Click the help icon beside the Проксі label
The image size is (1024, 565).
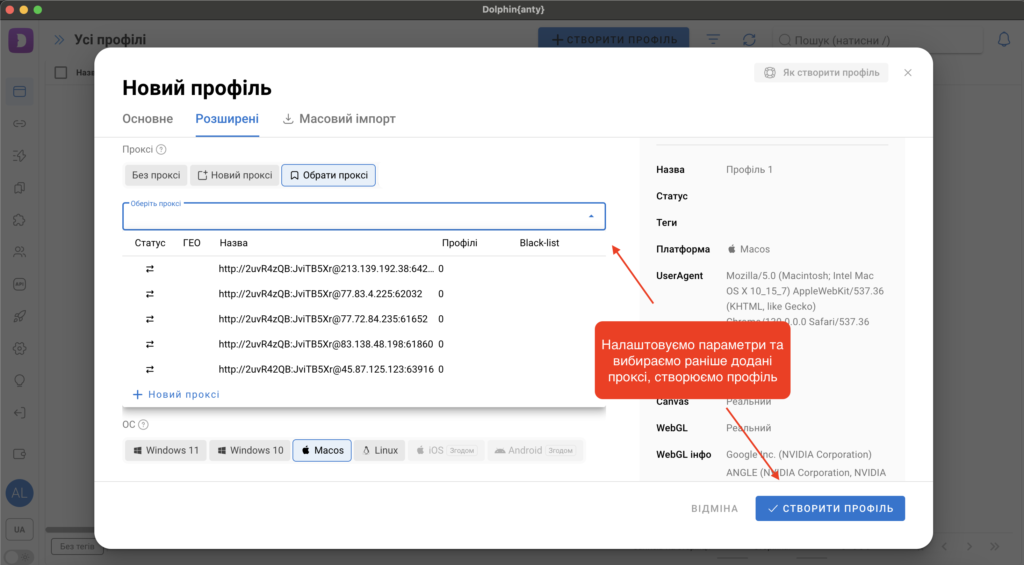pyautogui.click(x=161, y=150)
